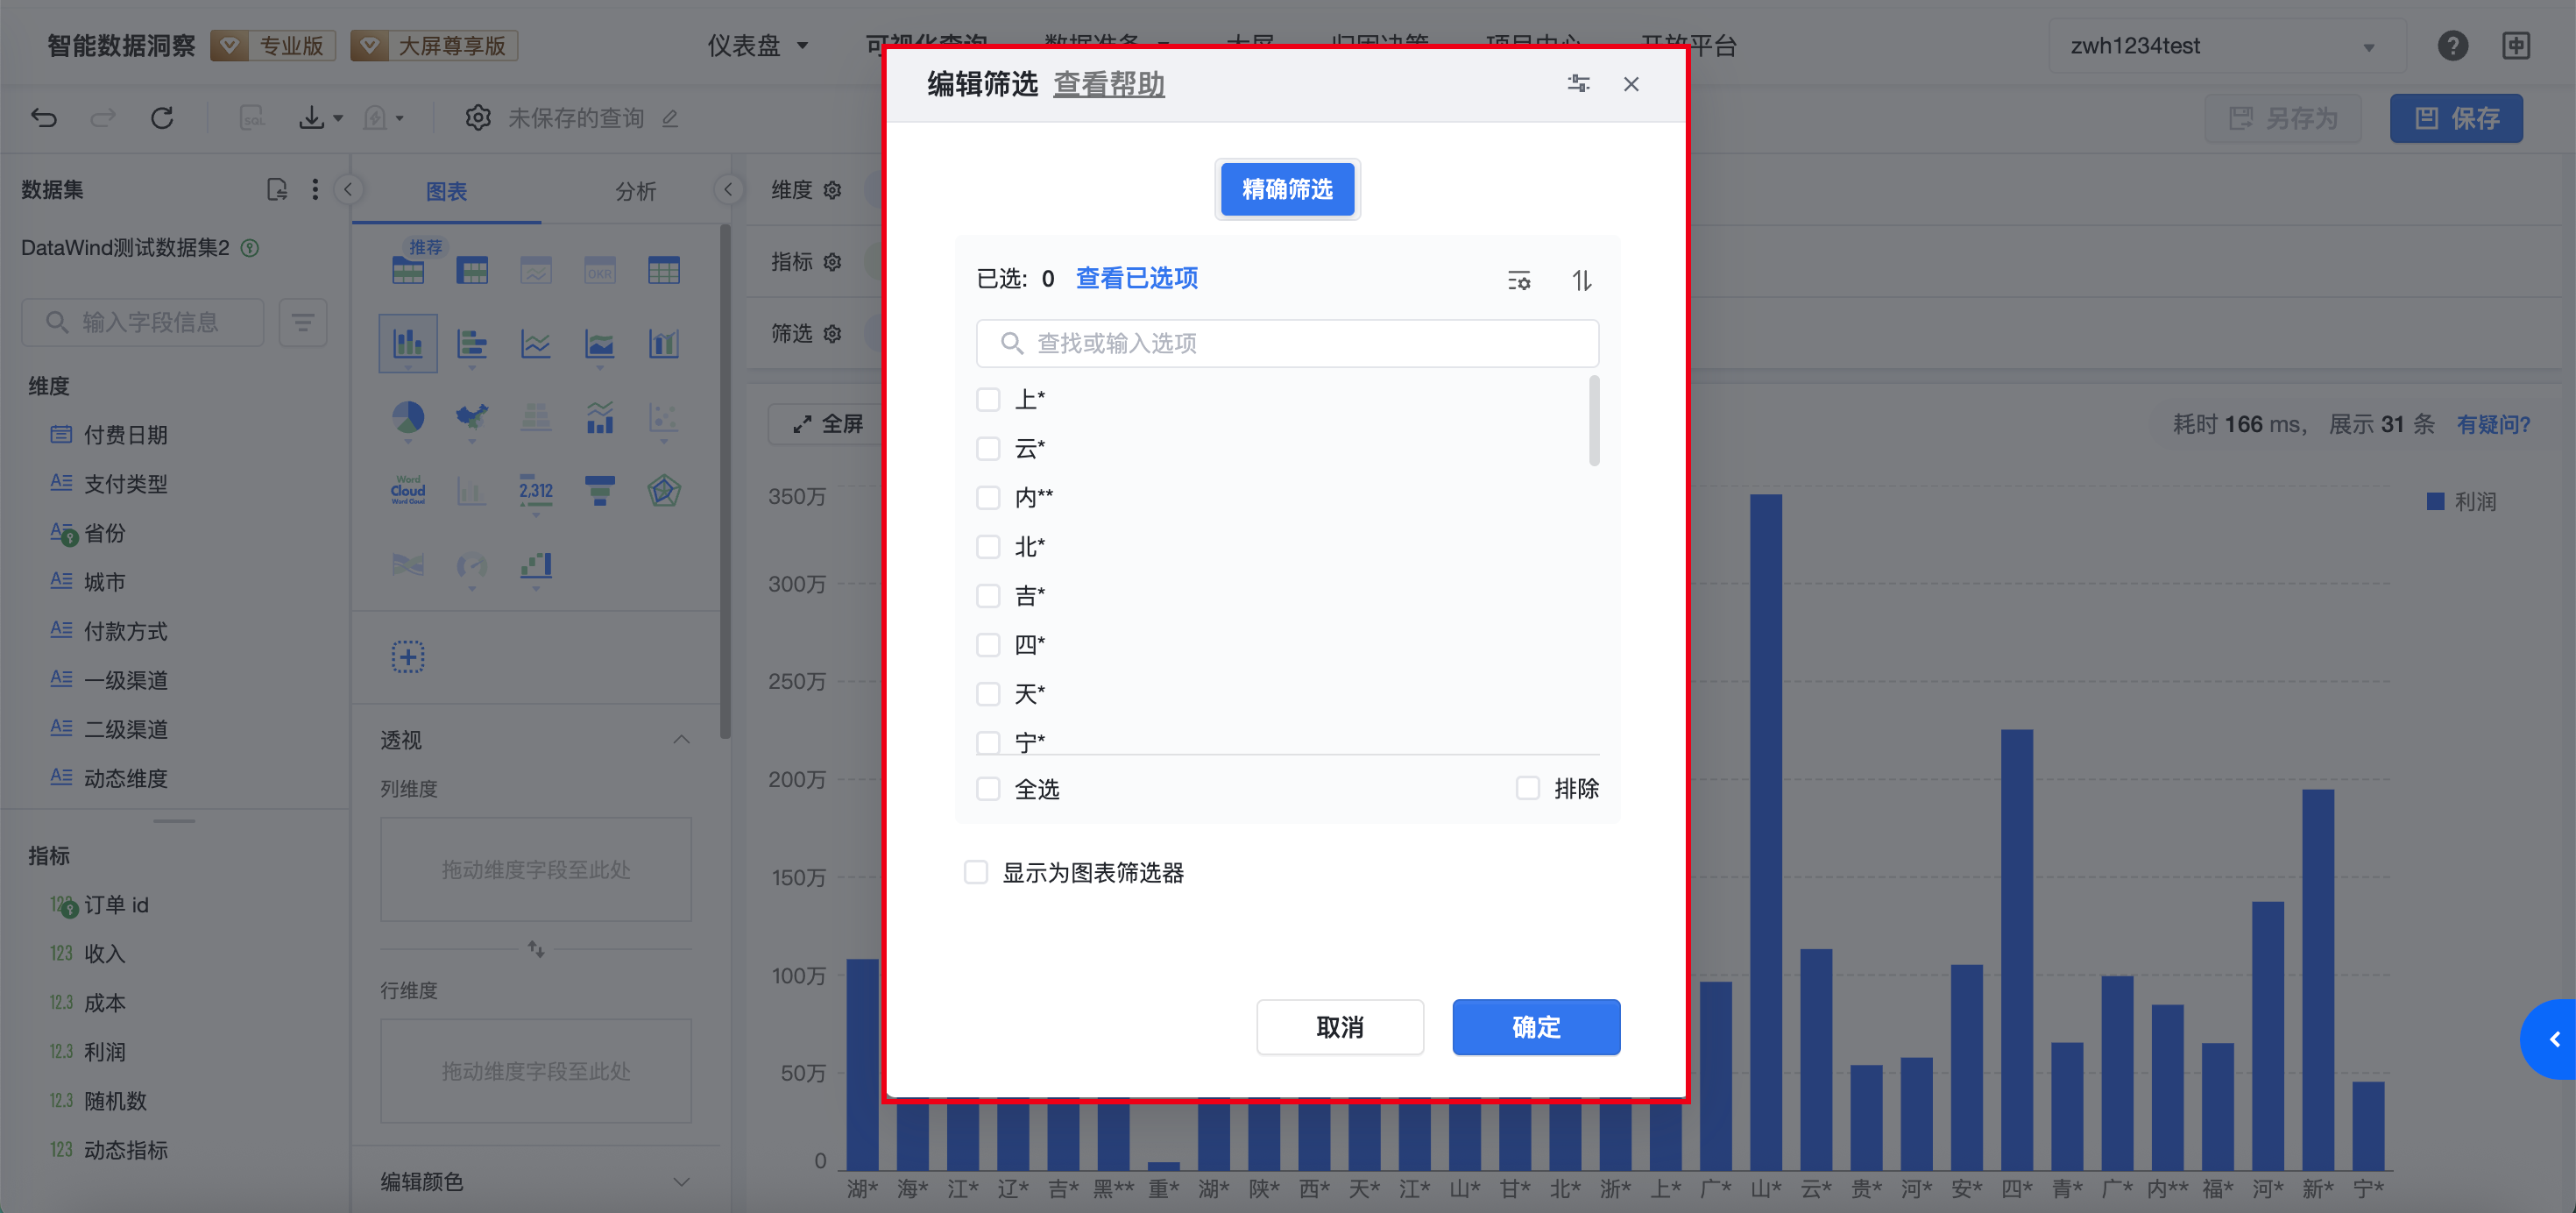Enable the 全选 select-all checkbox

pos(988,789)
